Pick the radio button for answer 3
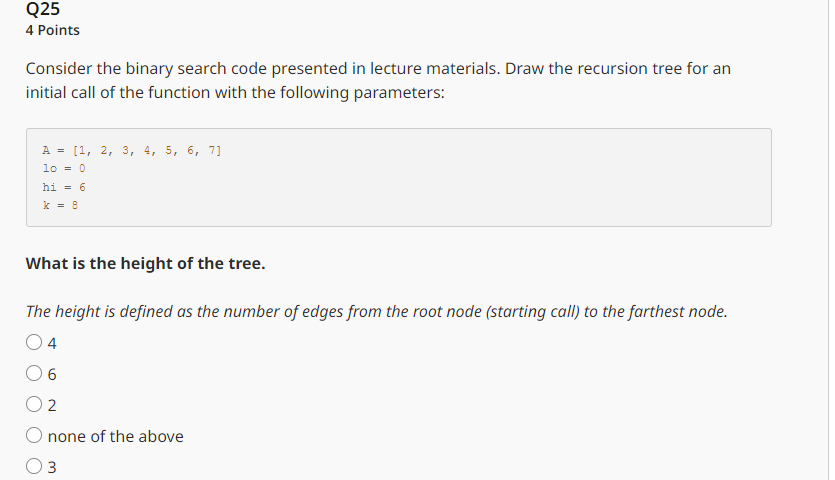The image size is (835, 480). (x=34, y=466)
